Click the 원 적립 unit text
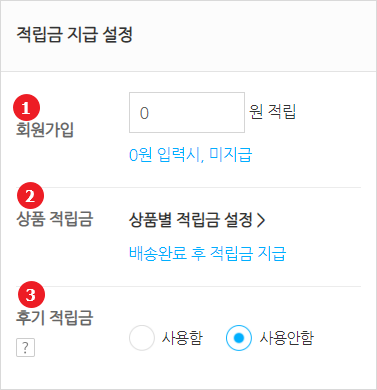The width and height of the screenshot is (377, 390). click(272, 112)
